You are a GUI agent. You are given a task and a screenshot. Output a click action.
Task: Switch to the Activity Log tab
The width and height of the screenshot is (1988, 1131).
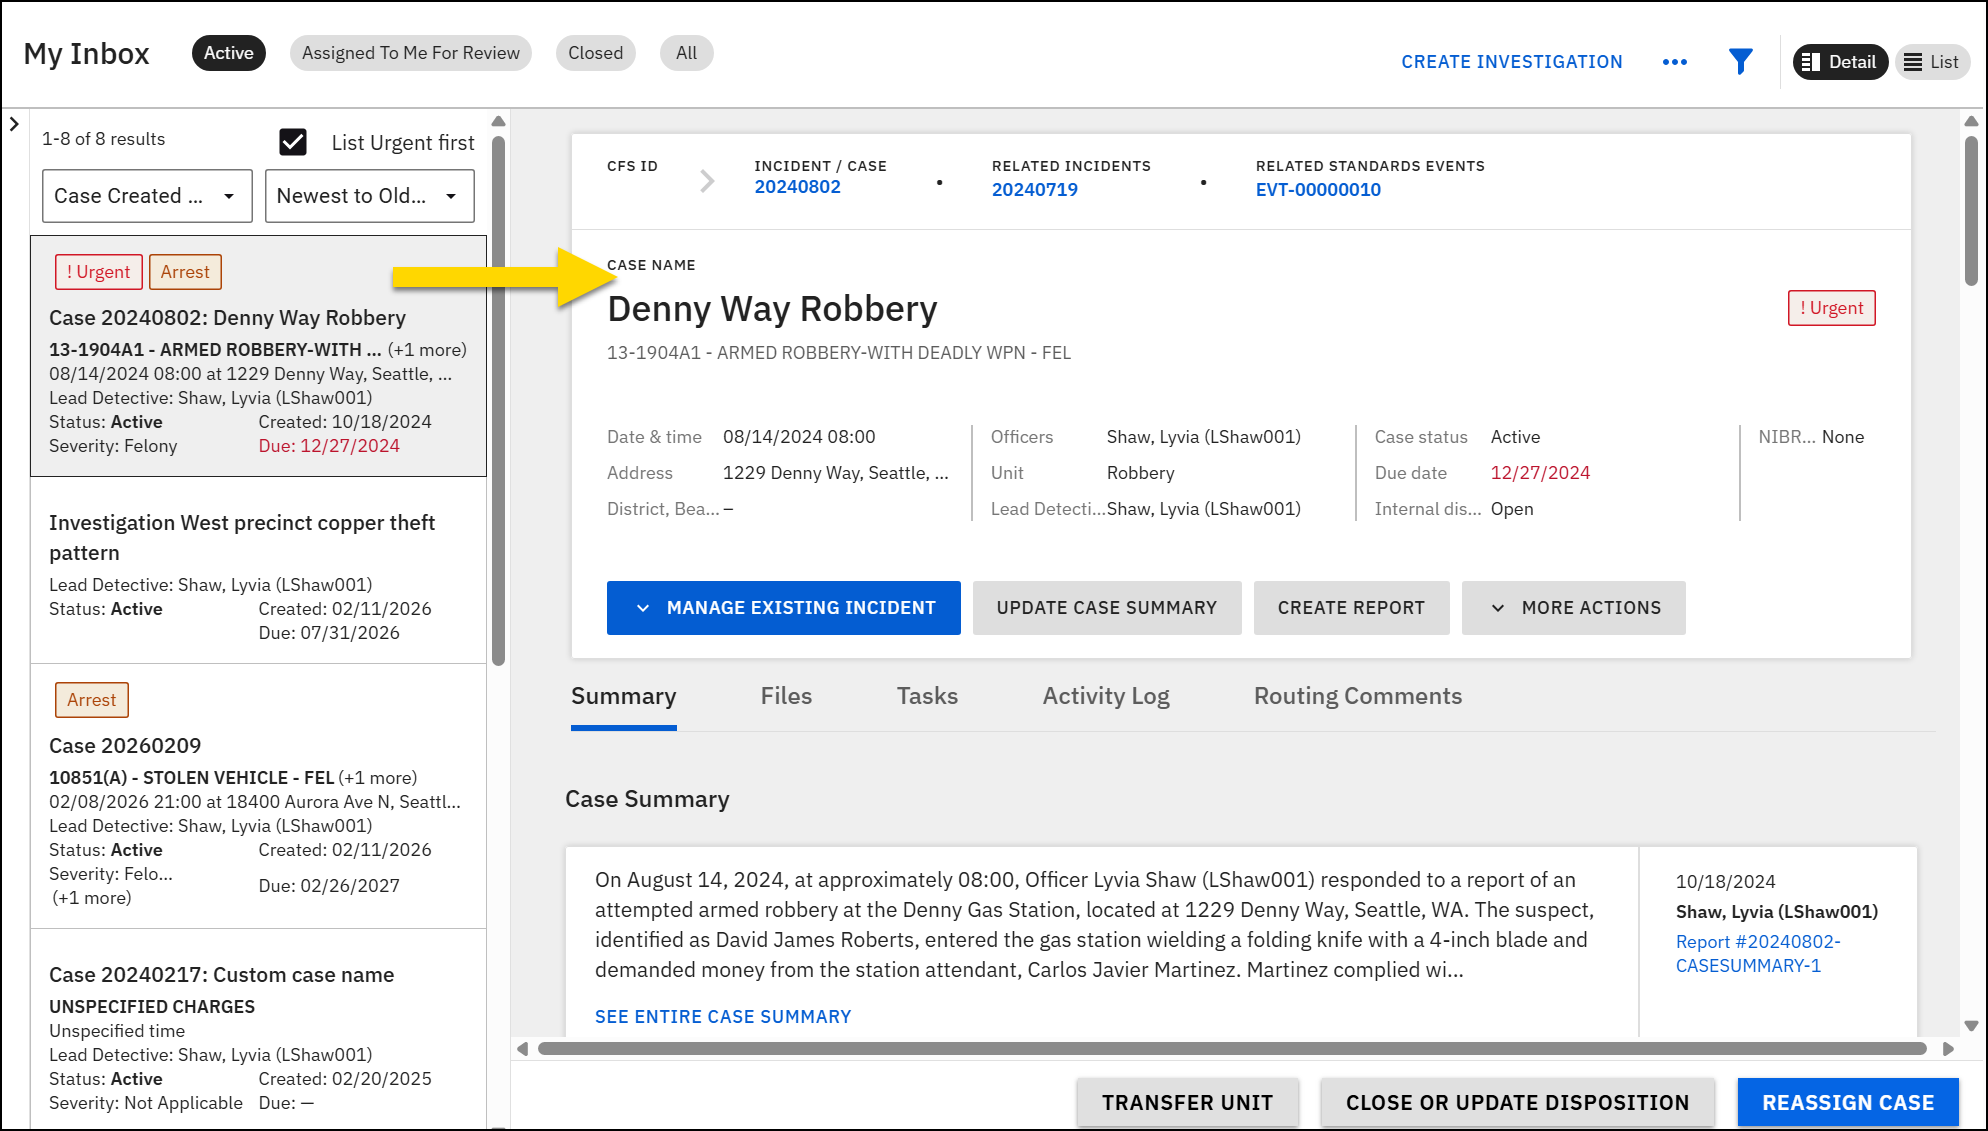tap(1105, 696)
